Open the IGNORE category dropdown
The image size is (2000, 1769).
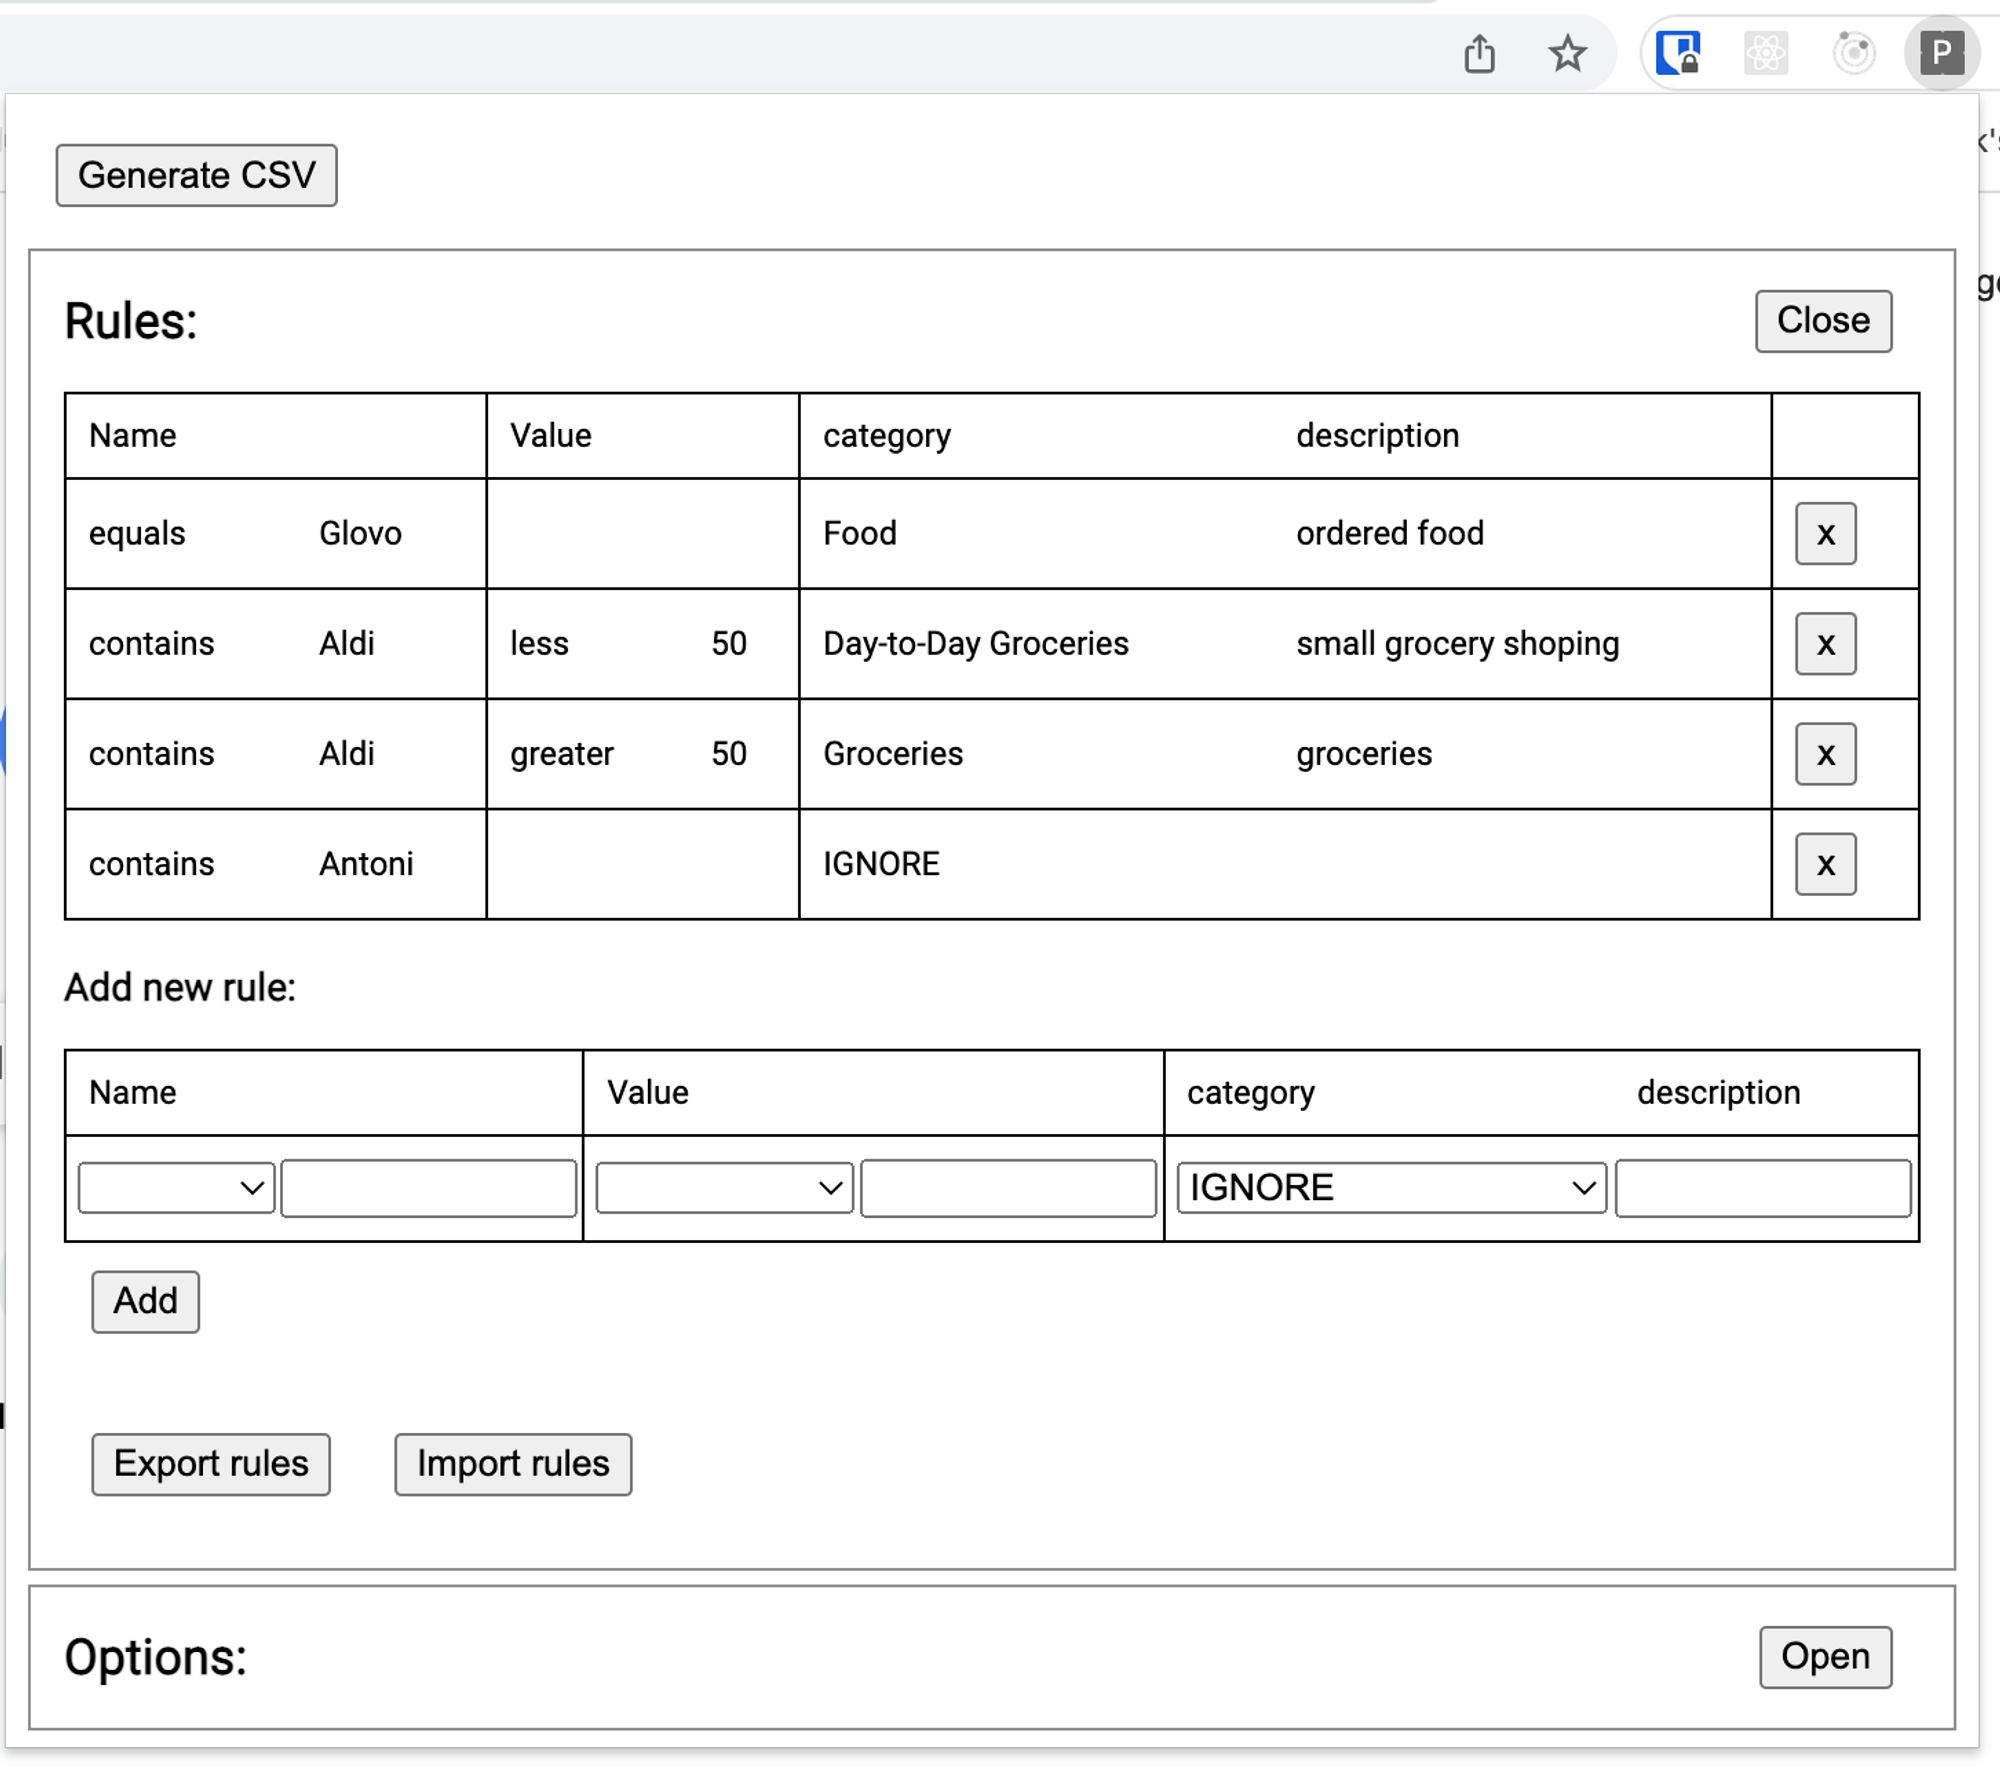coord(1392,1188)
